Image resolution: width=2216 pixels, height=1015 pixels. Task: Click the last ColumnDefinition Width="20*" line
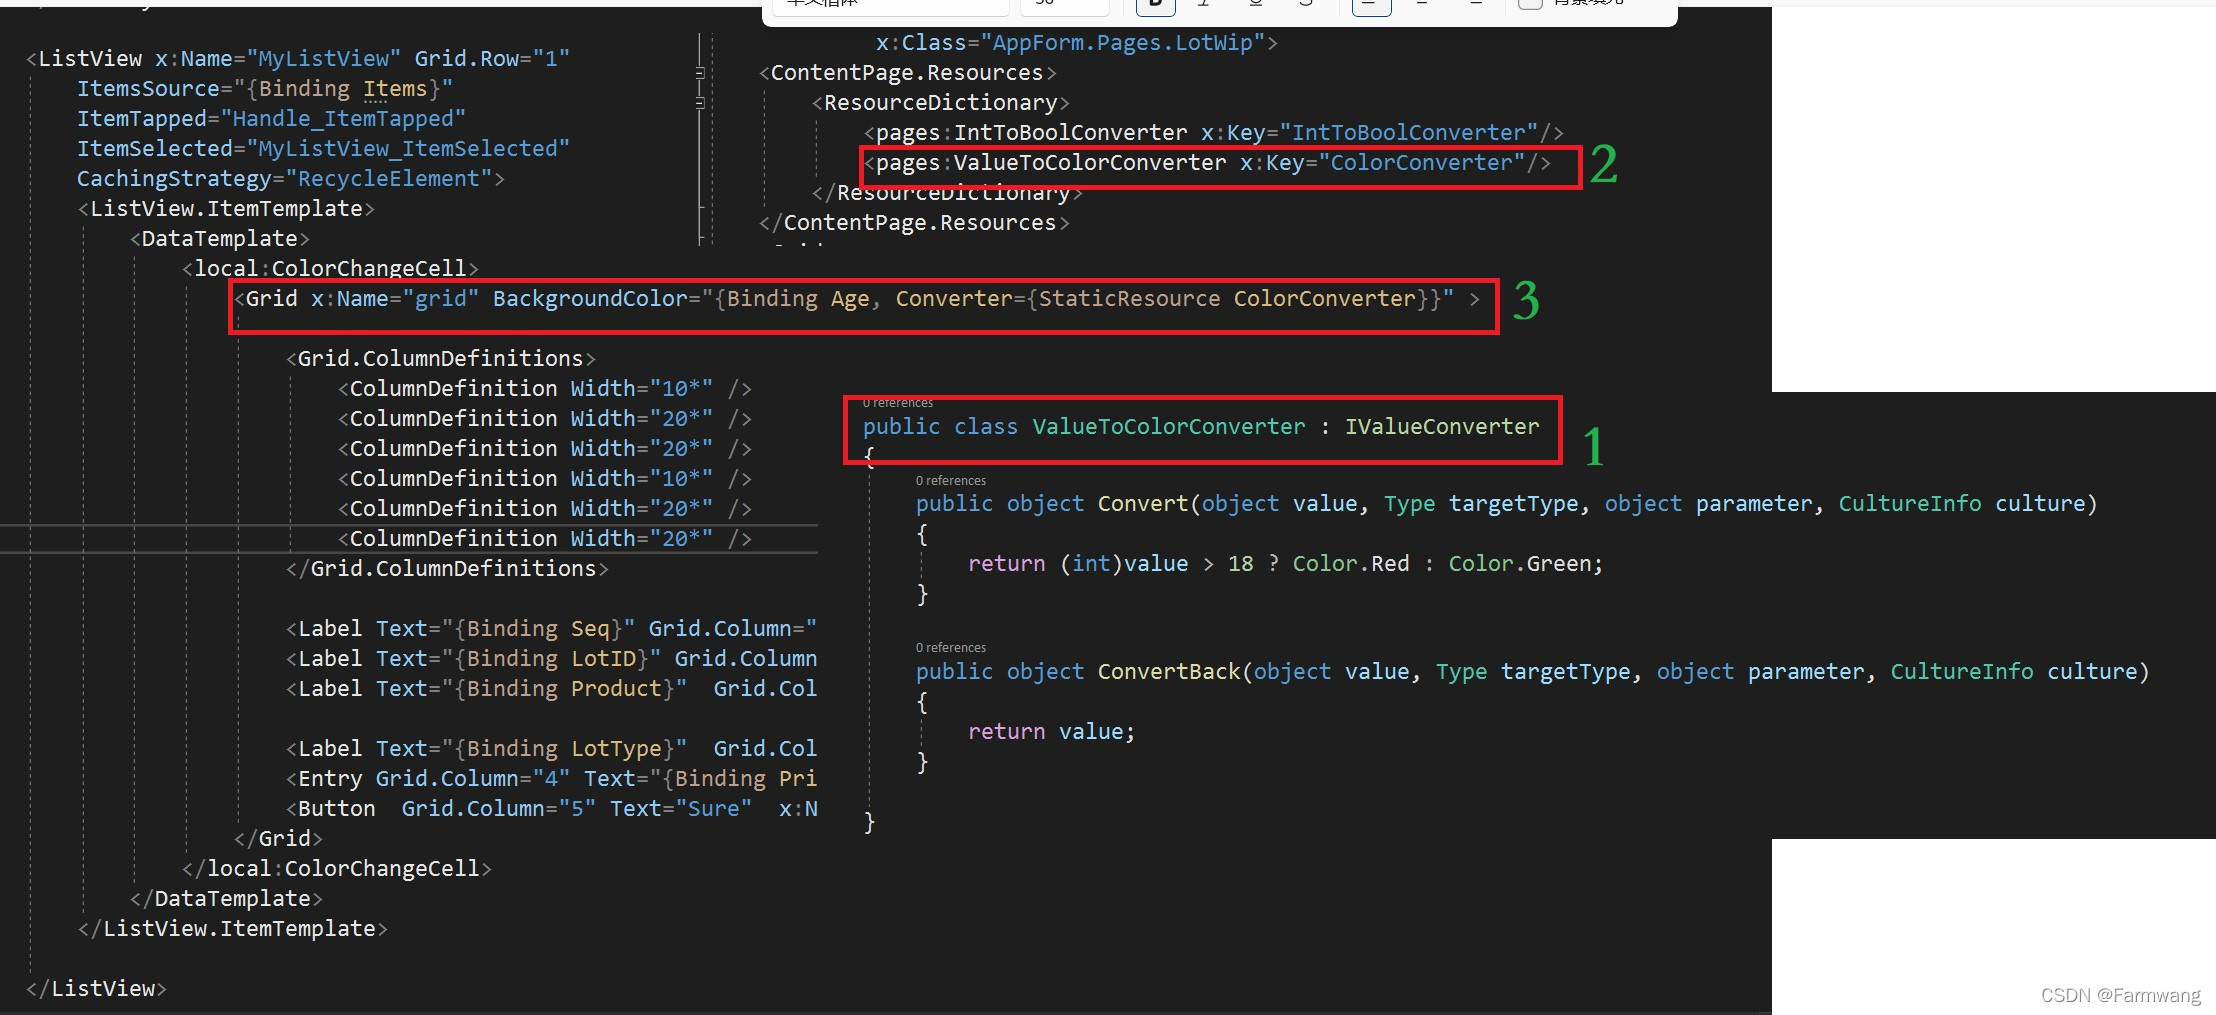544,539
